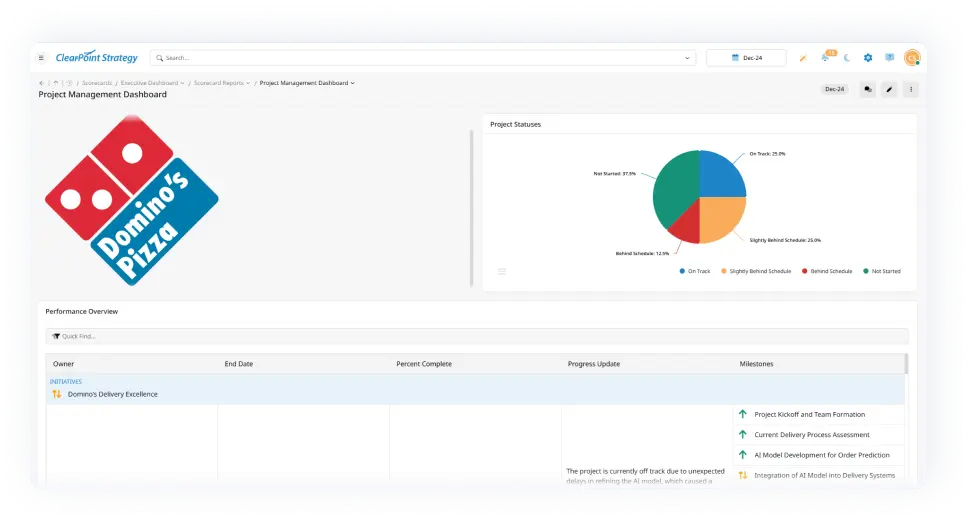Click the INITIATIVES group label
969x520 pixels.
66,381
